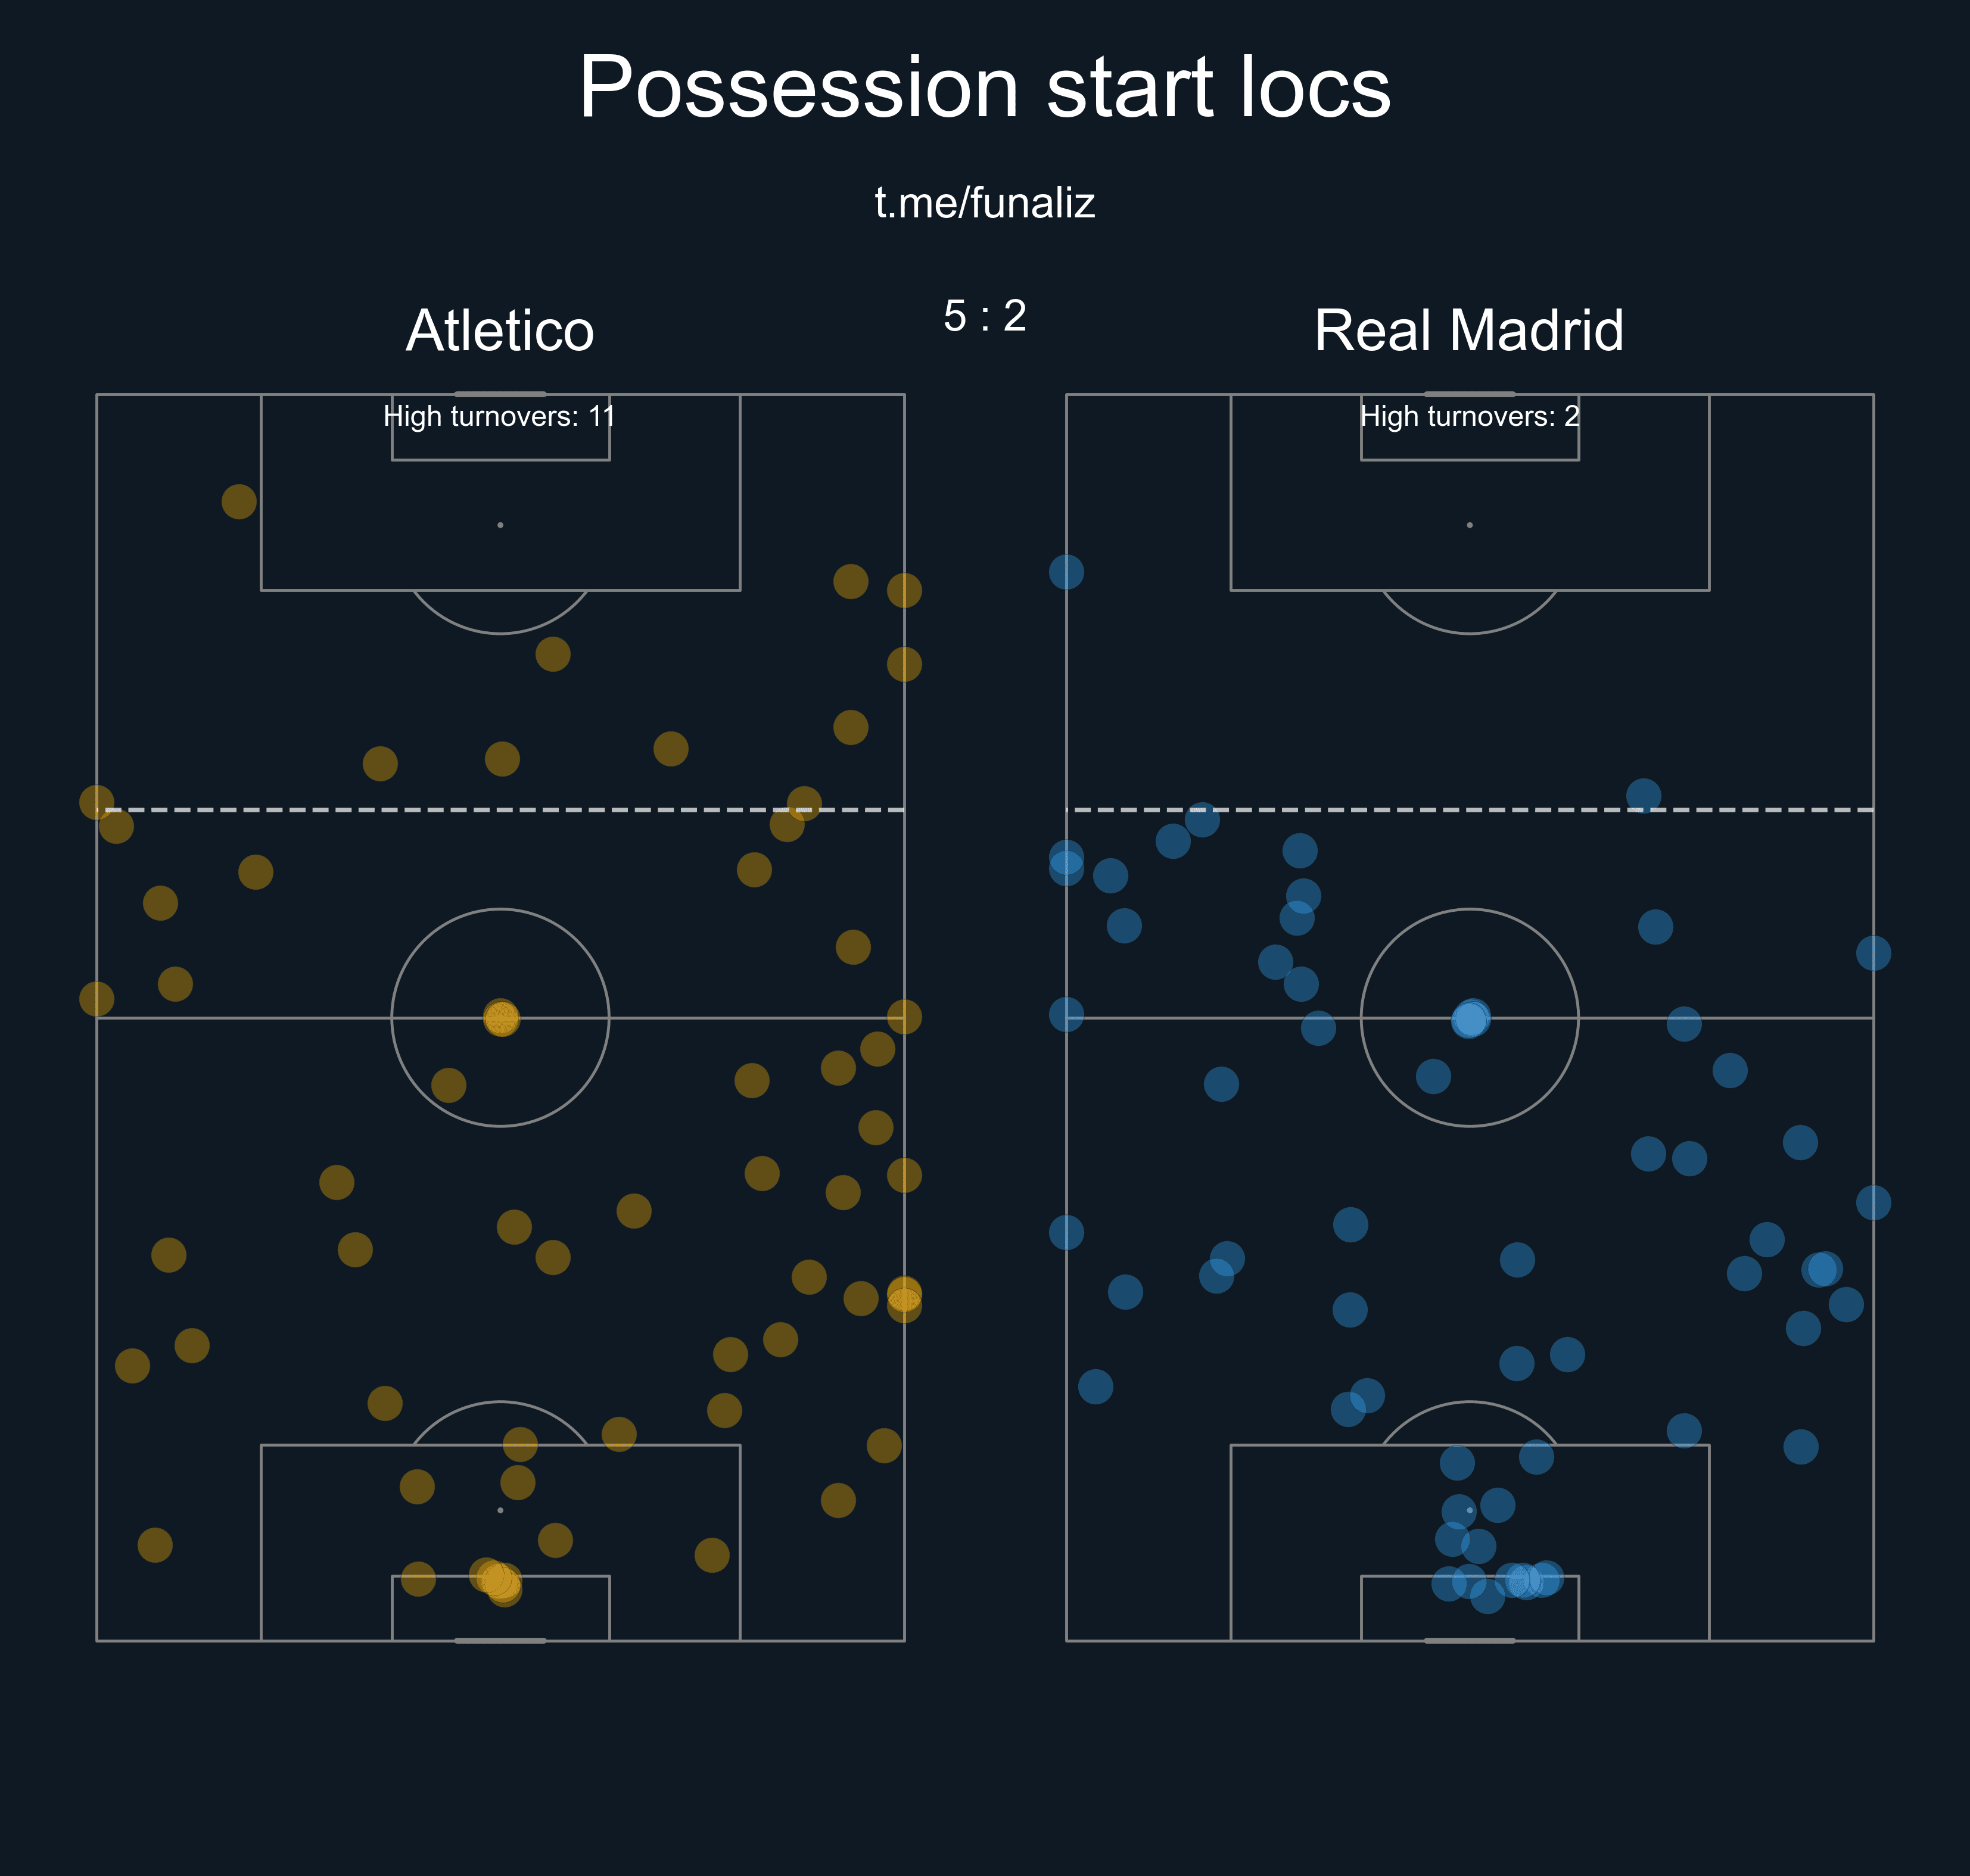The width and height of the screenshot is (1970, 1876).
Task: Click the Atletico team heading
Action: [500, 330]
